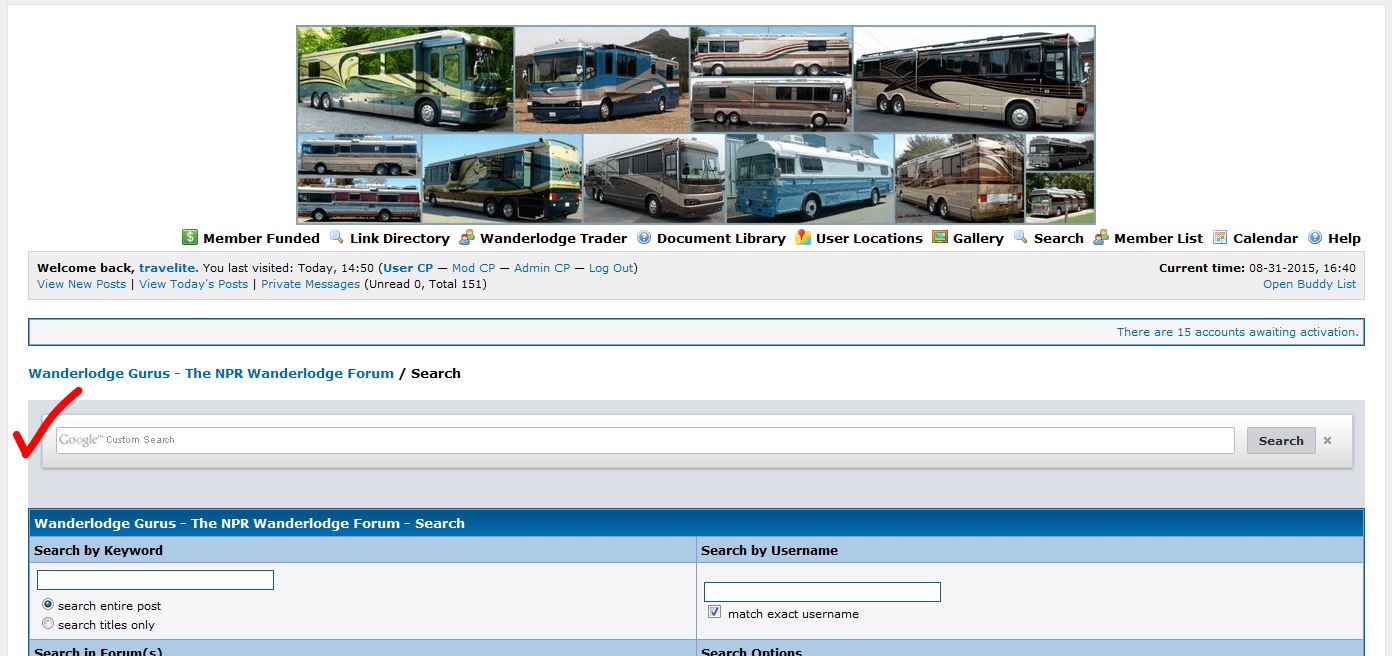Open the Search item in the navigation menu
The image size is (1392, 656).
[1058, 238]
